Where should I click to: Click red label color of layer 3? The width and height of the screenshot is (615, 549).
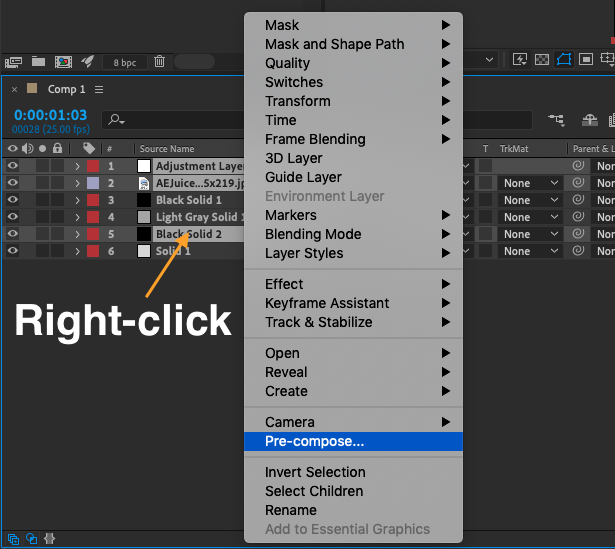click(x=93, y=200)
